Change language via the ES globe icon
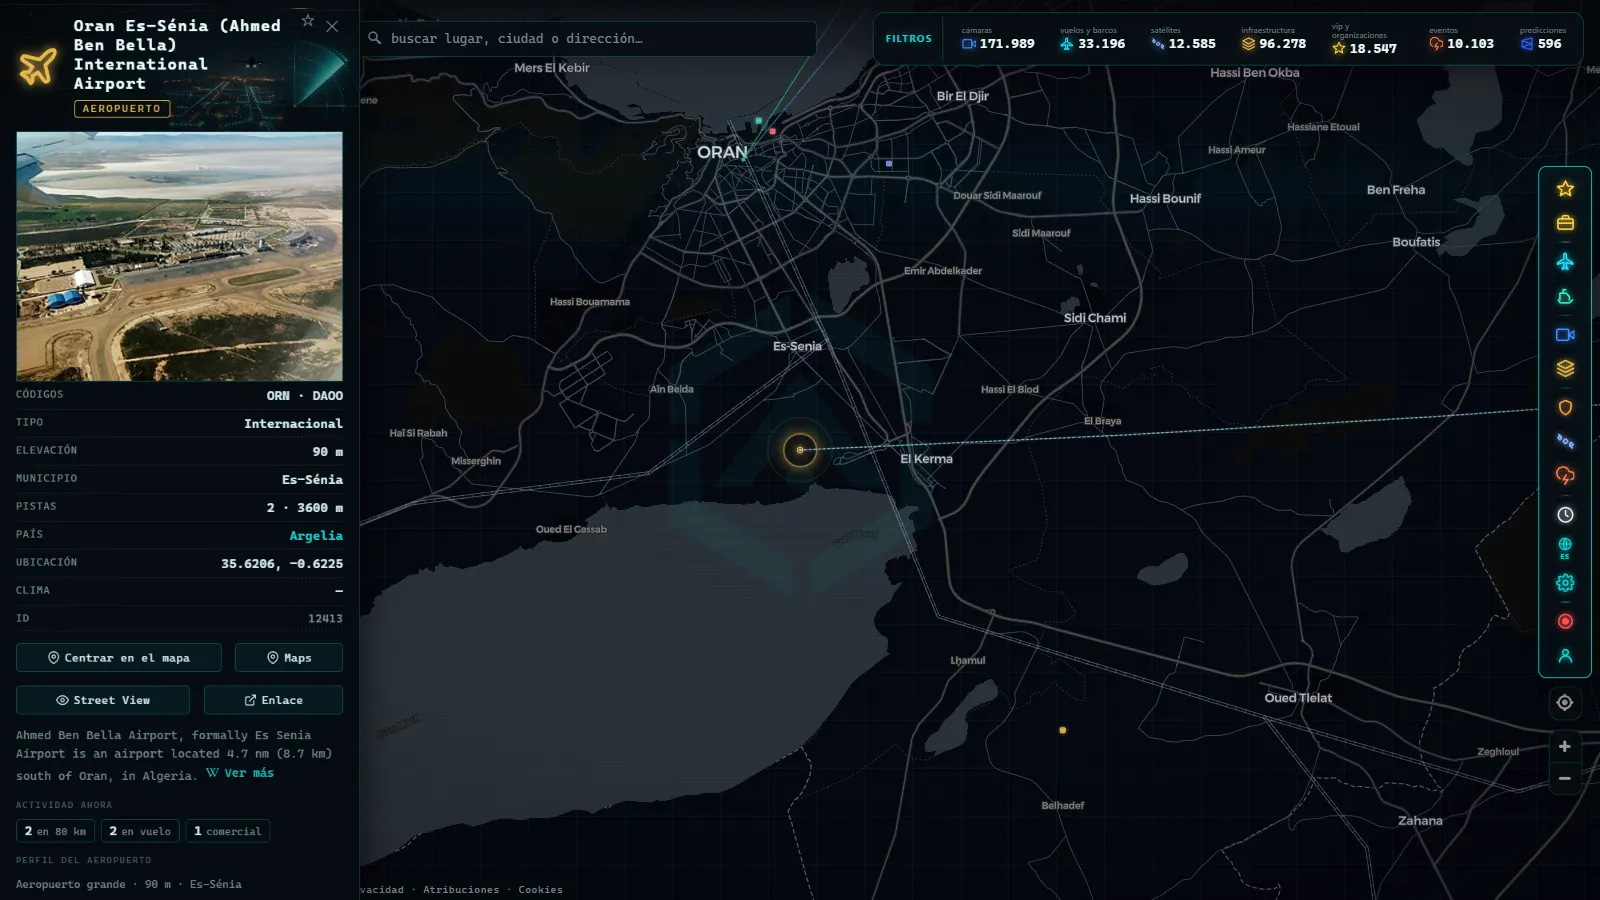 tap(1565, 548)
